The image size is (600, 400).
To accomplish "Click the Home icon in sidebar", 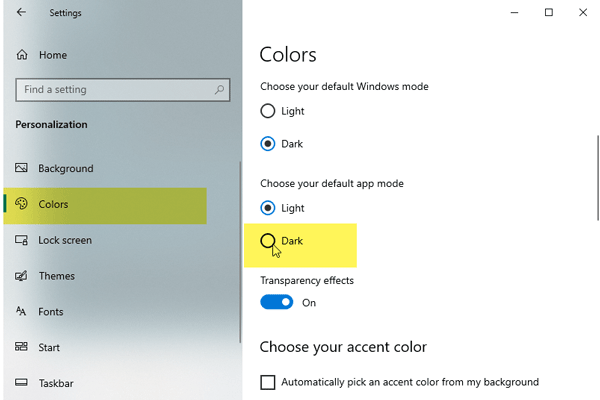I will (22, 55).
